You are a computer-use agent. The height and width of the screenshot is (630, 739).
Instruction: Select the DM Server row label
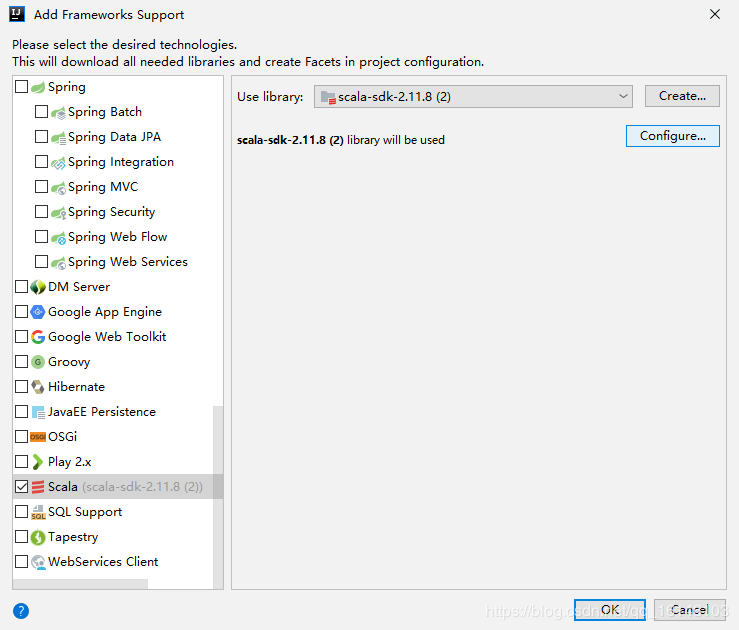[x=79, y=287]
